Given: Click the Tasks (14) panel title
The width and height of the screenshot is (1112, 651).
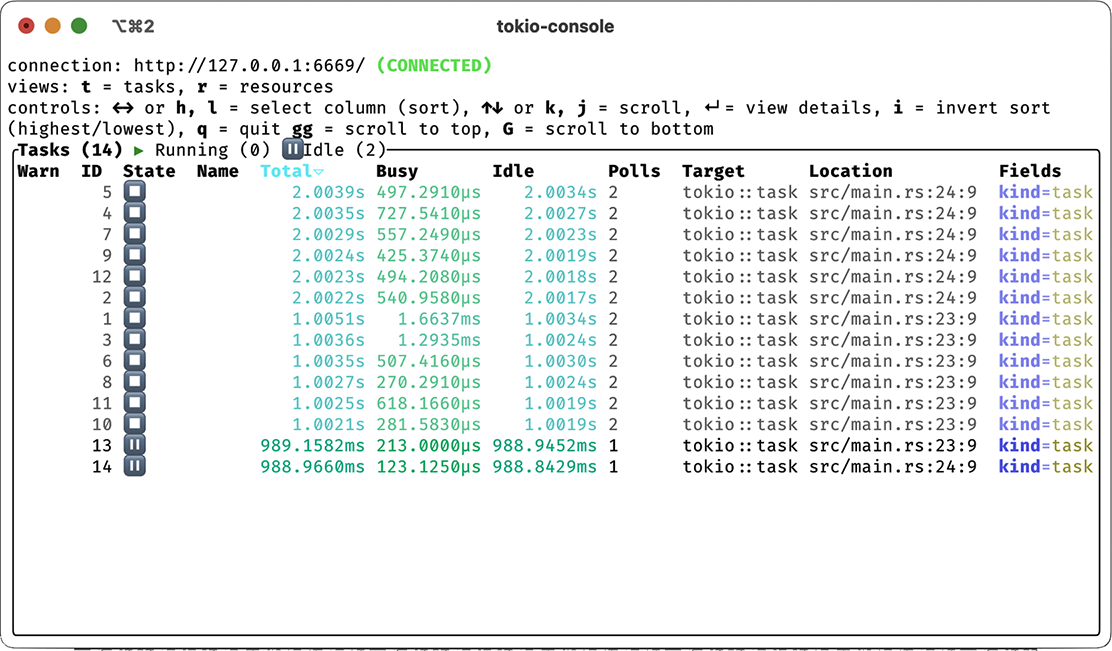Looking at the screenshot, I should point(70,150).
